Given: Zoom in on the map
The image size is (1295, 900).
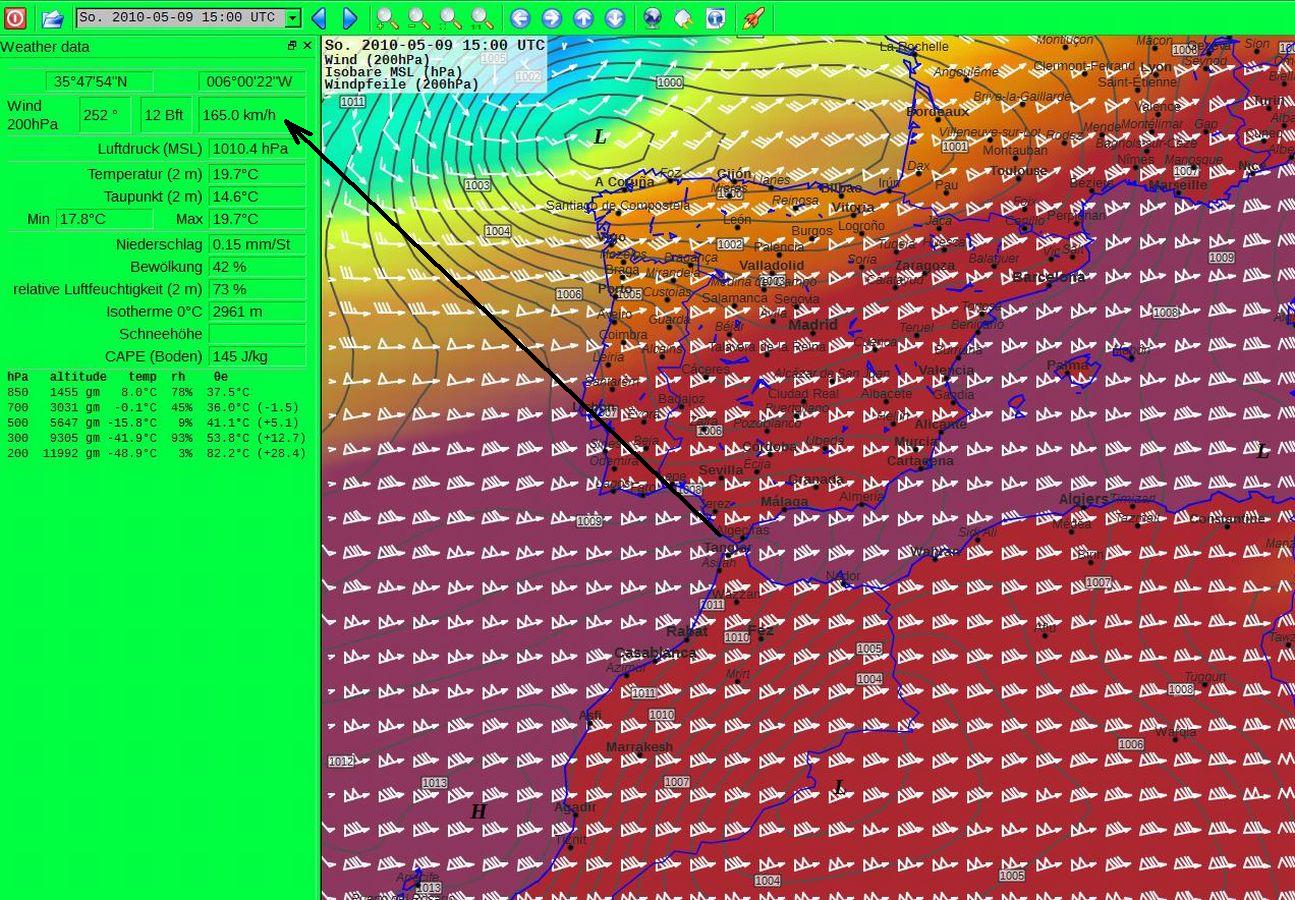Looking at the screenshot, I should tap(387, 18).
